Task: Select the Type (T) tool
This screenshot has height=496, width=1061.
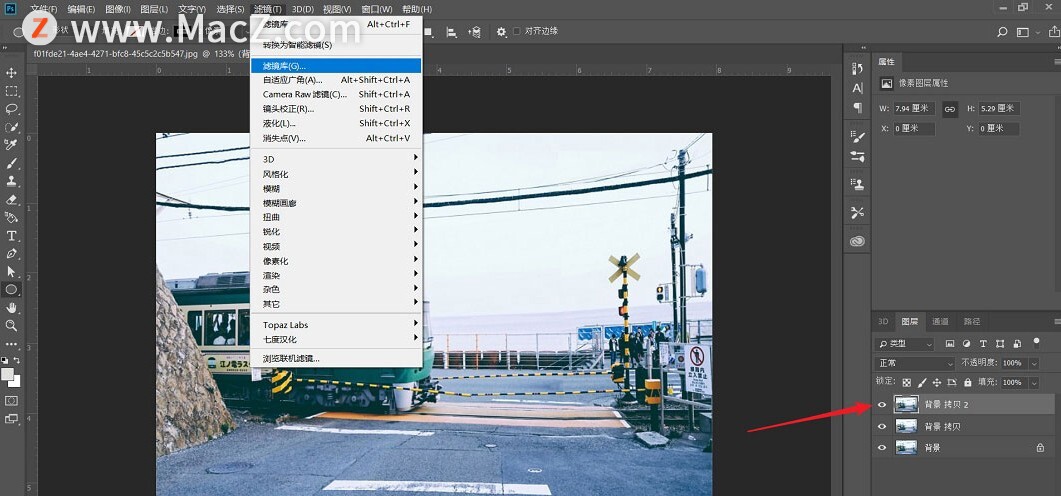Action: click(12, 236)
